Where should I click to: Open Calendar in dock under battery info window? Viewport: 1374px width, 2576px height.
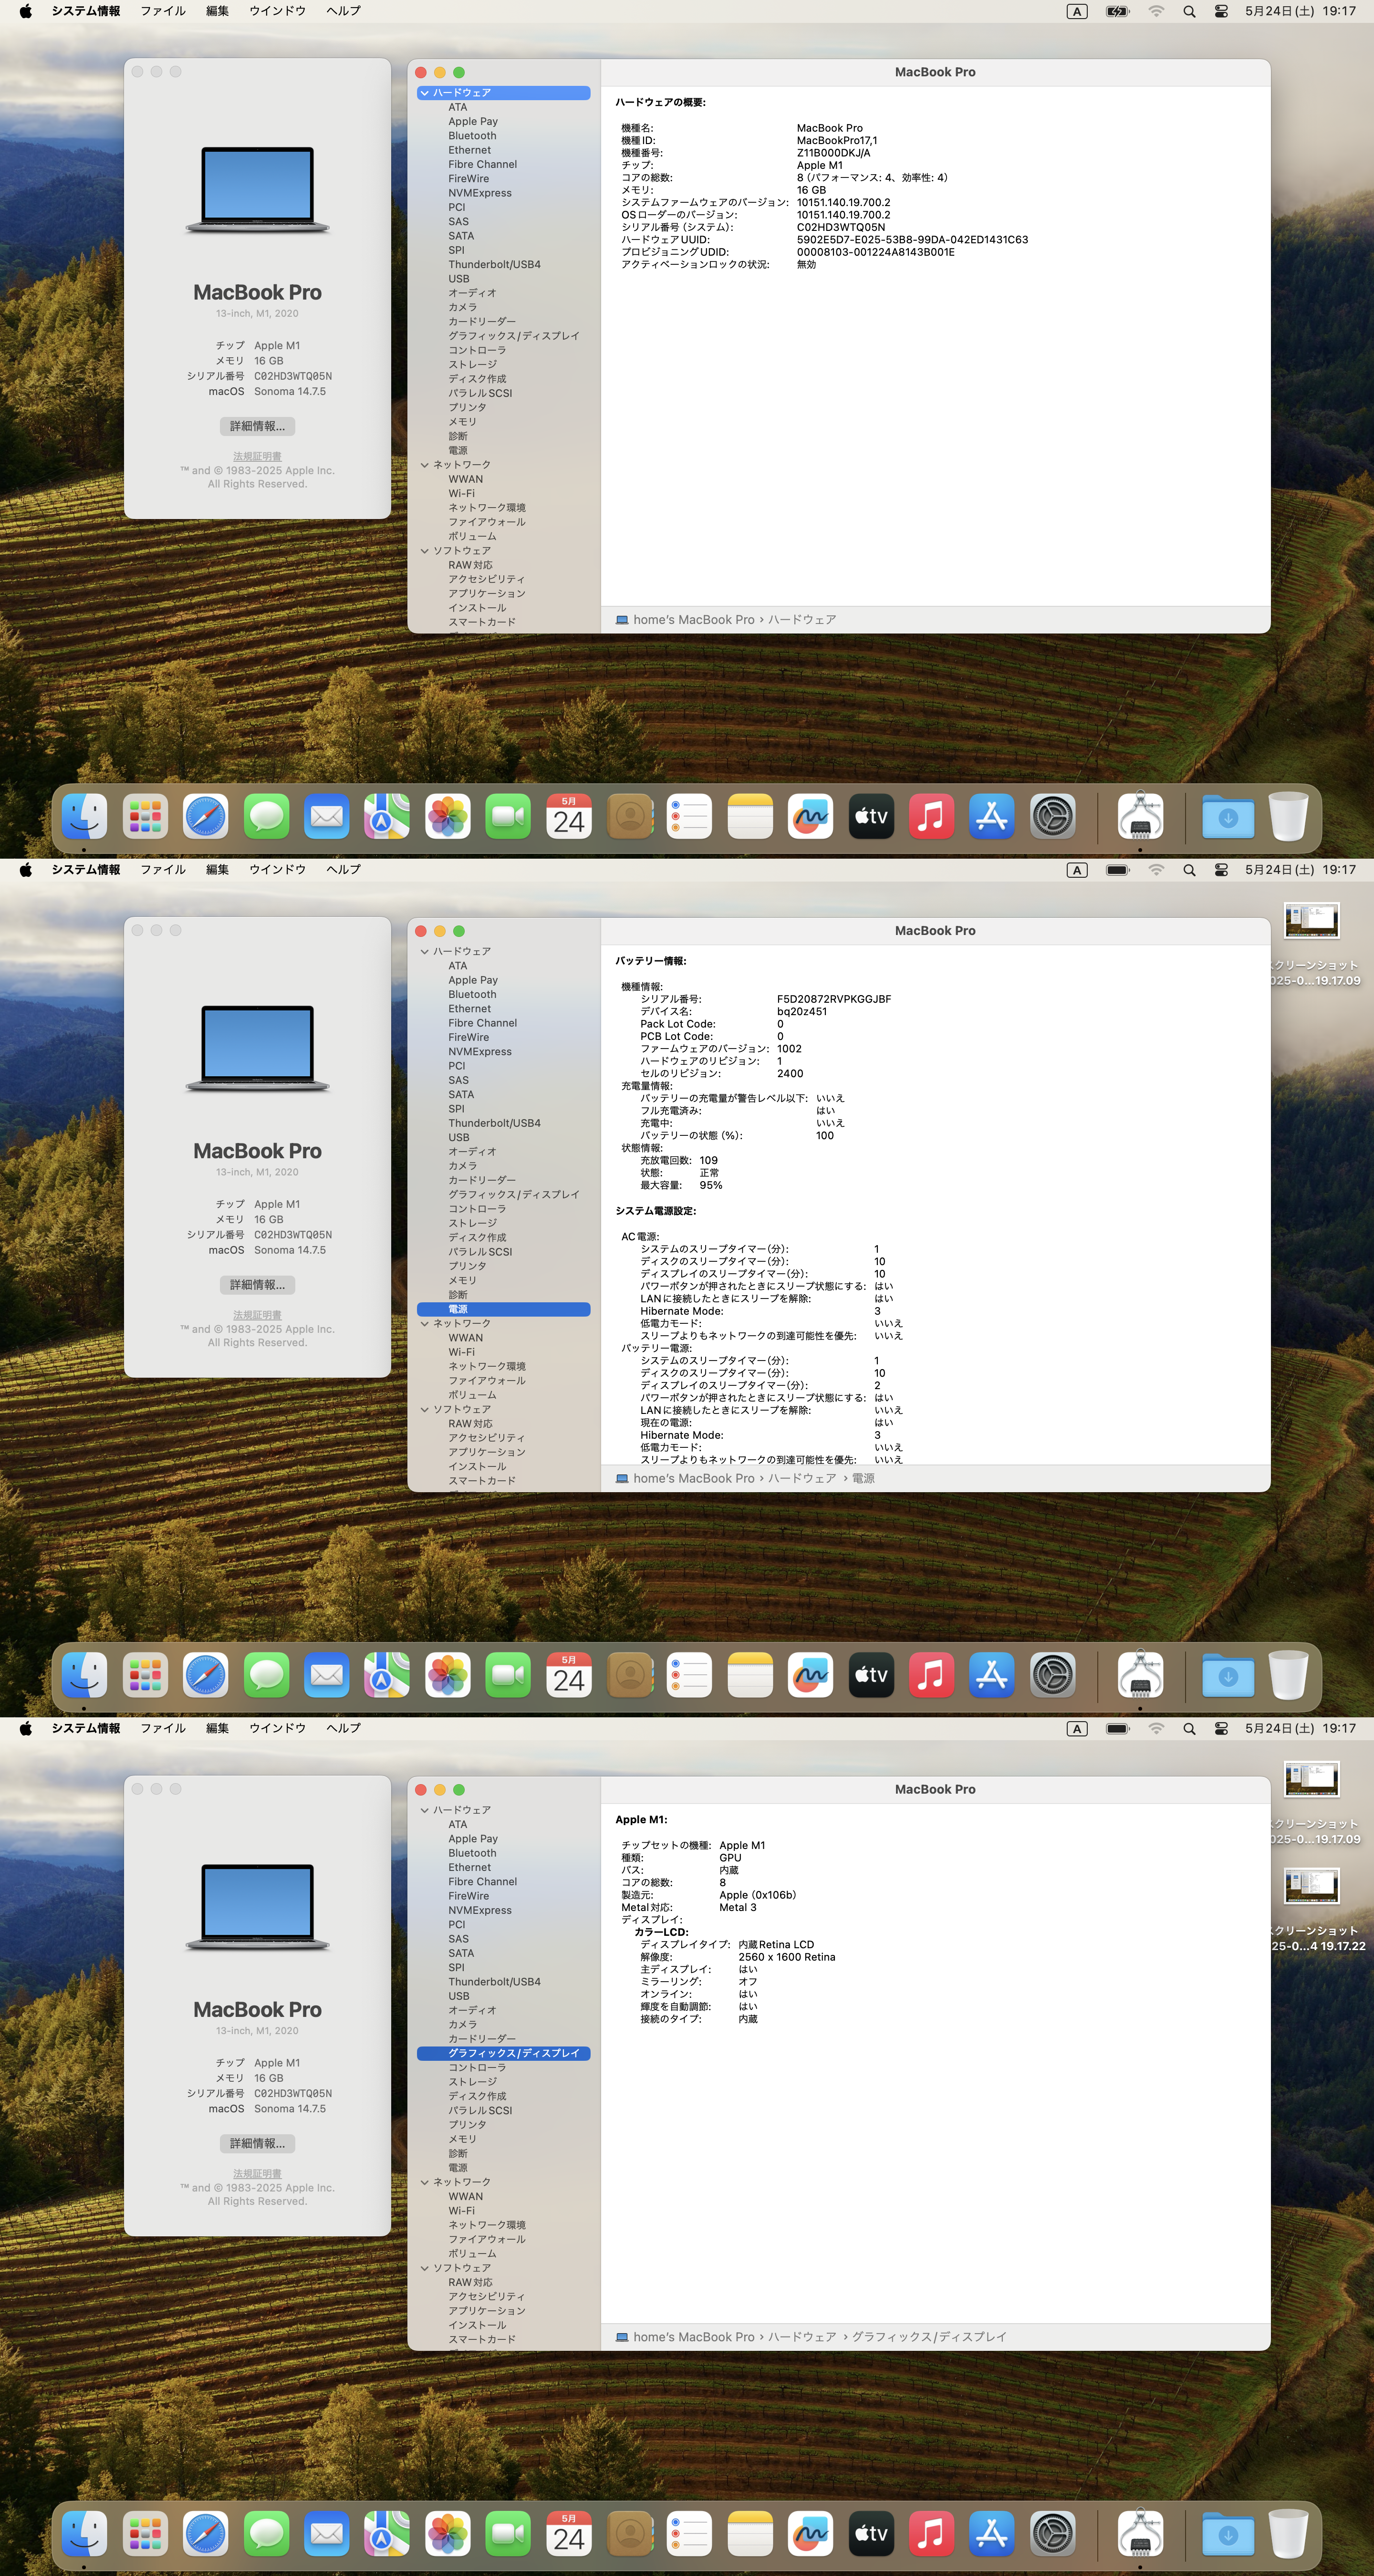pos(569,1675)
